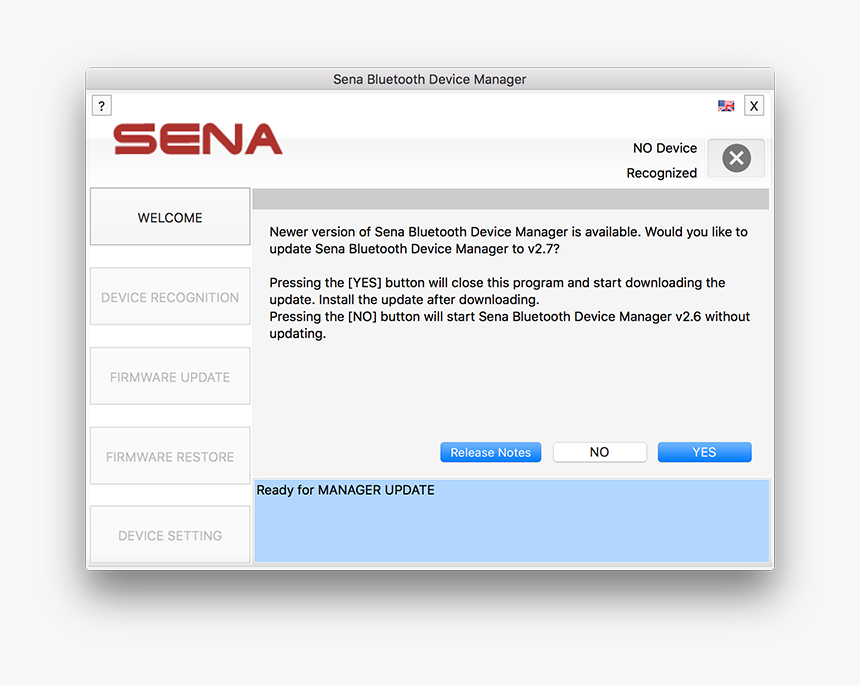
Task: Click the No Device Recognized status icon
Action: [735, 157]
